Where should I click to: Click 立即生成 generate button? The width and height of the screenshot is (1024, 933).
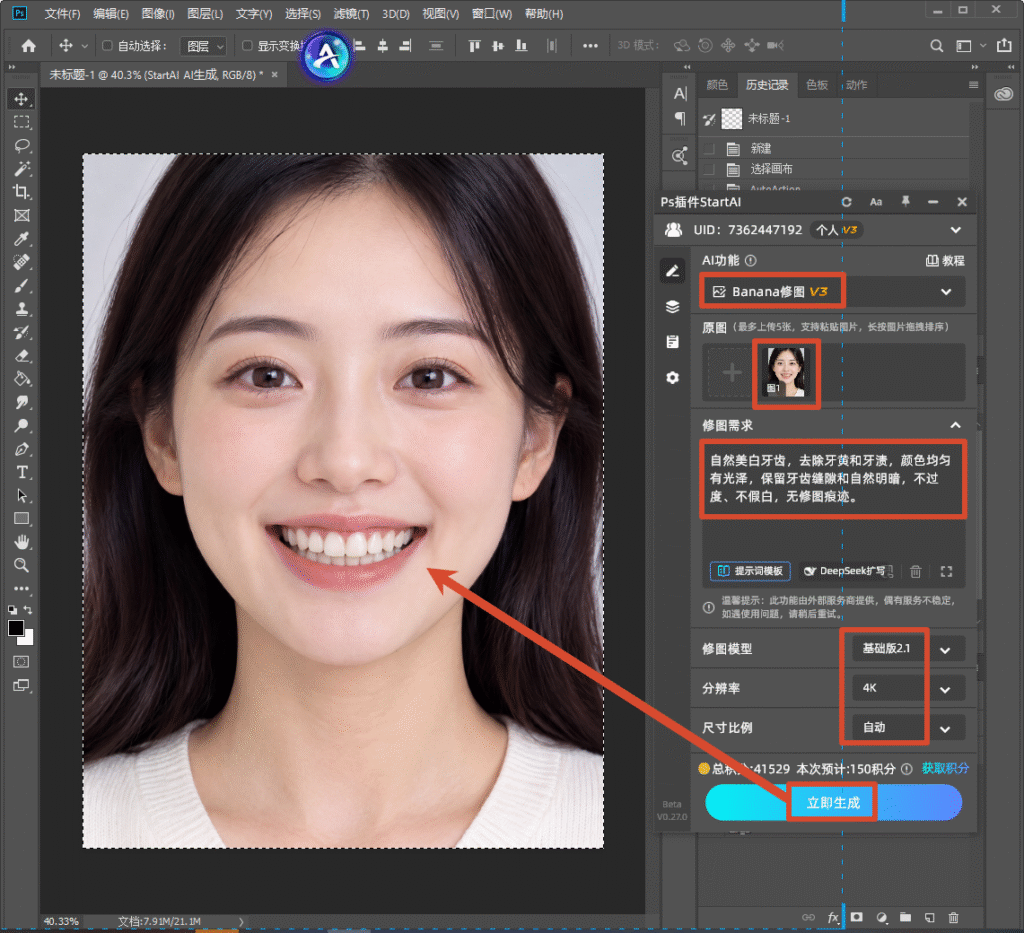(x=833, y=802)
